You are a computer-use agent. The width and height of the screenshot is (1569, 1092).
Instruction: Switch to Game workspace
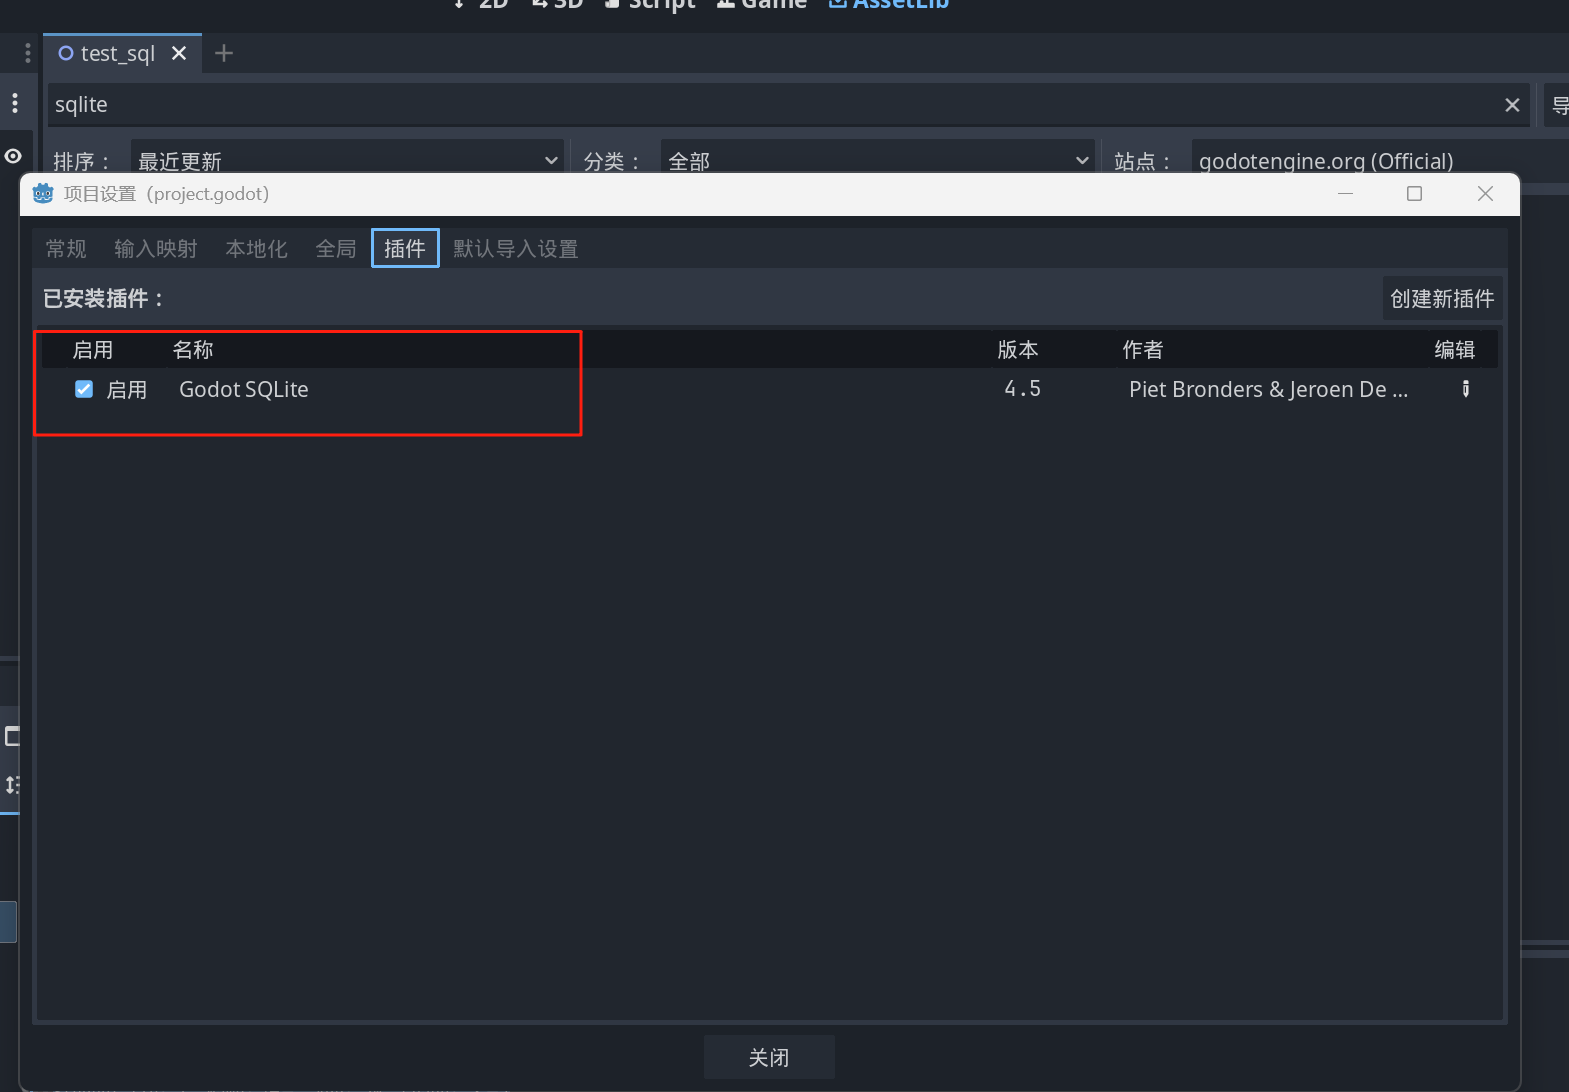click(x=762, y=4)
